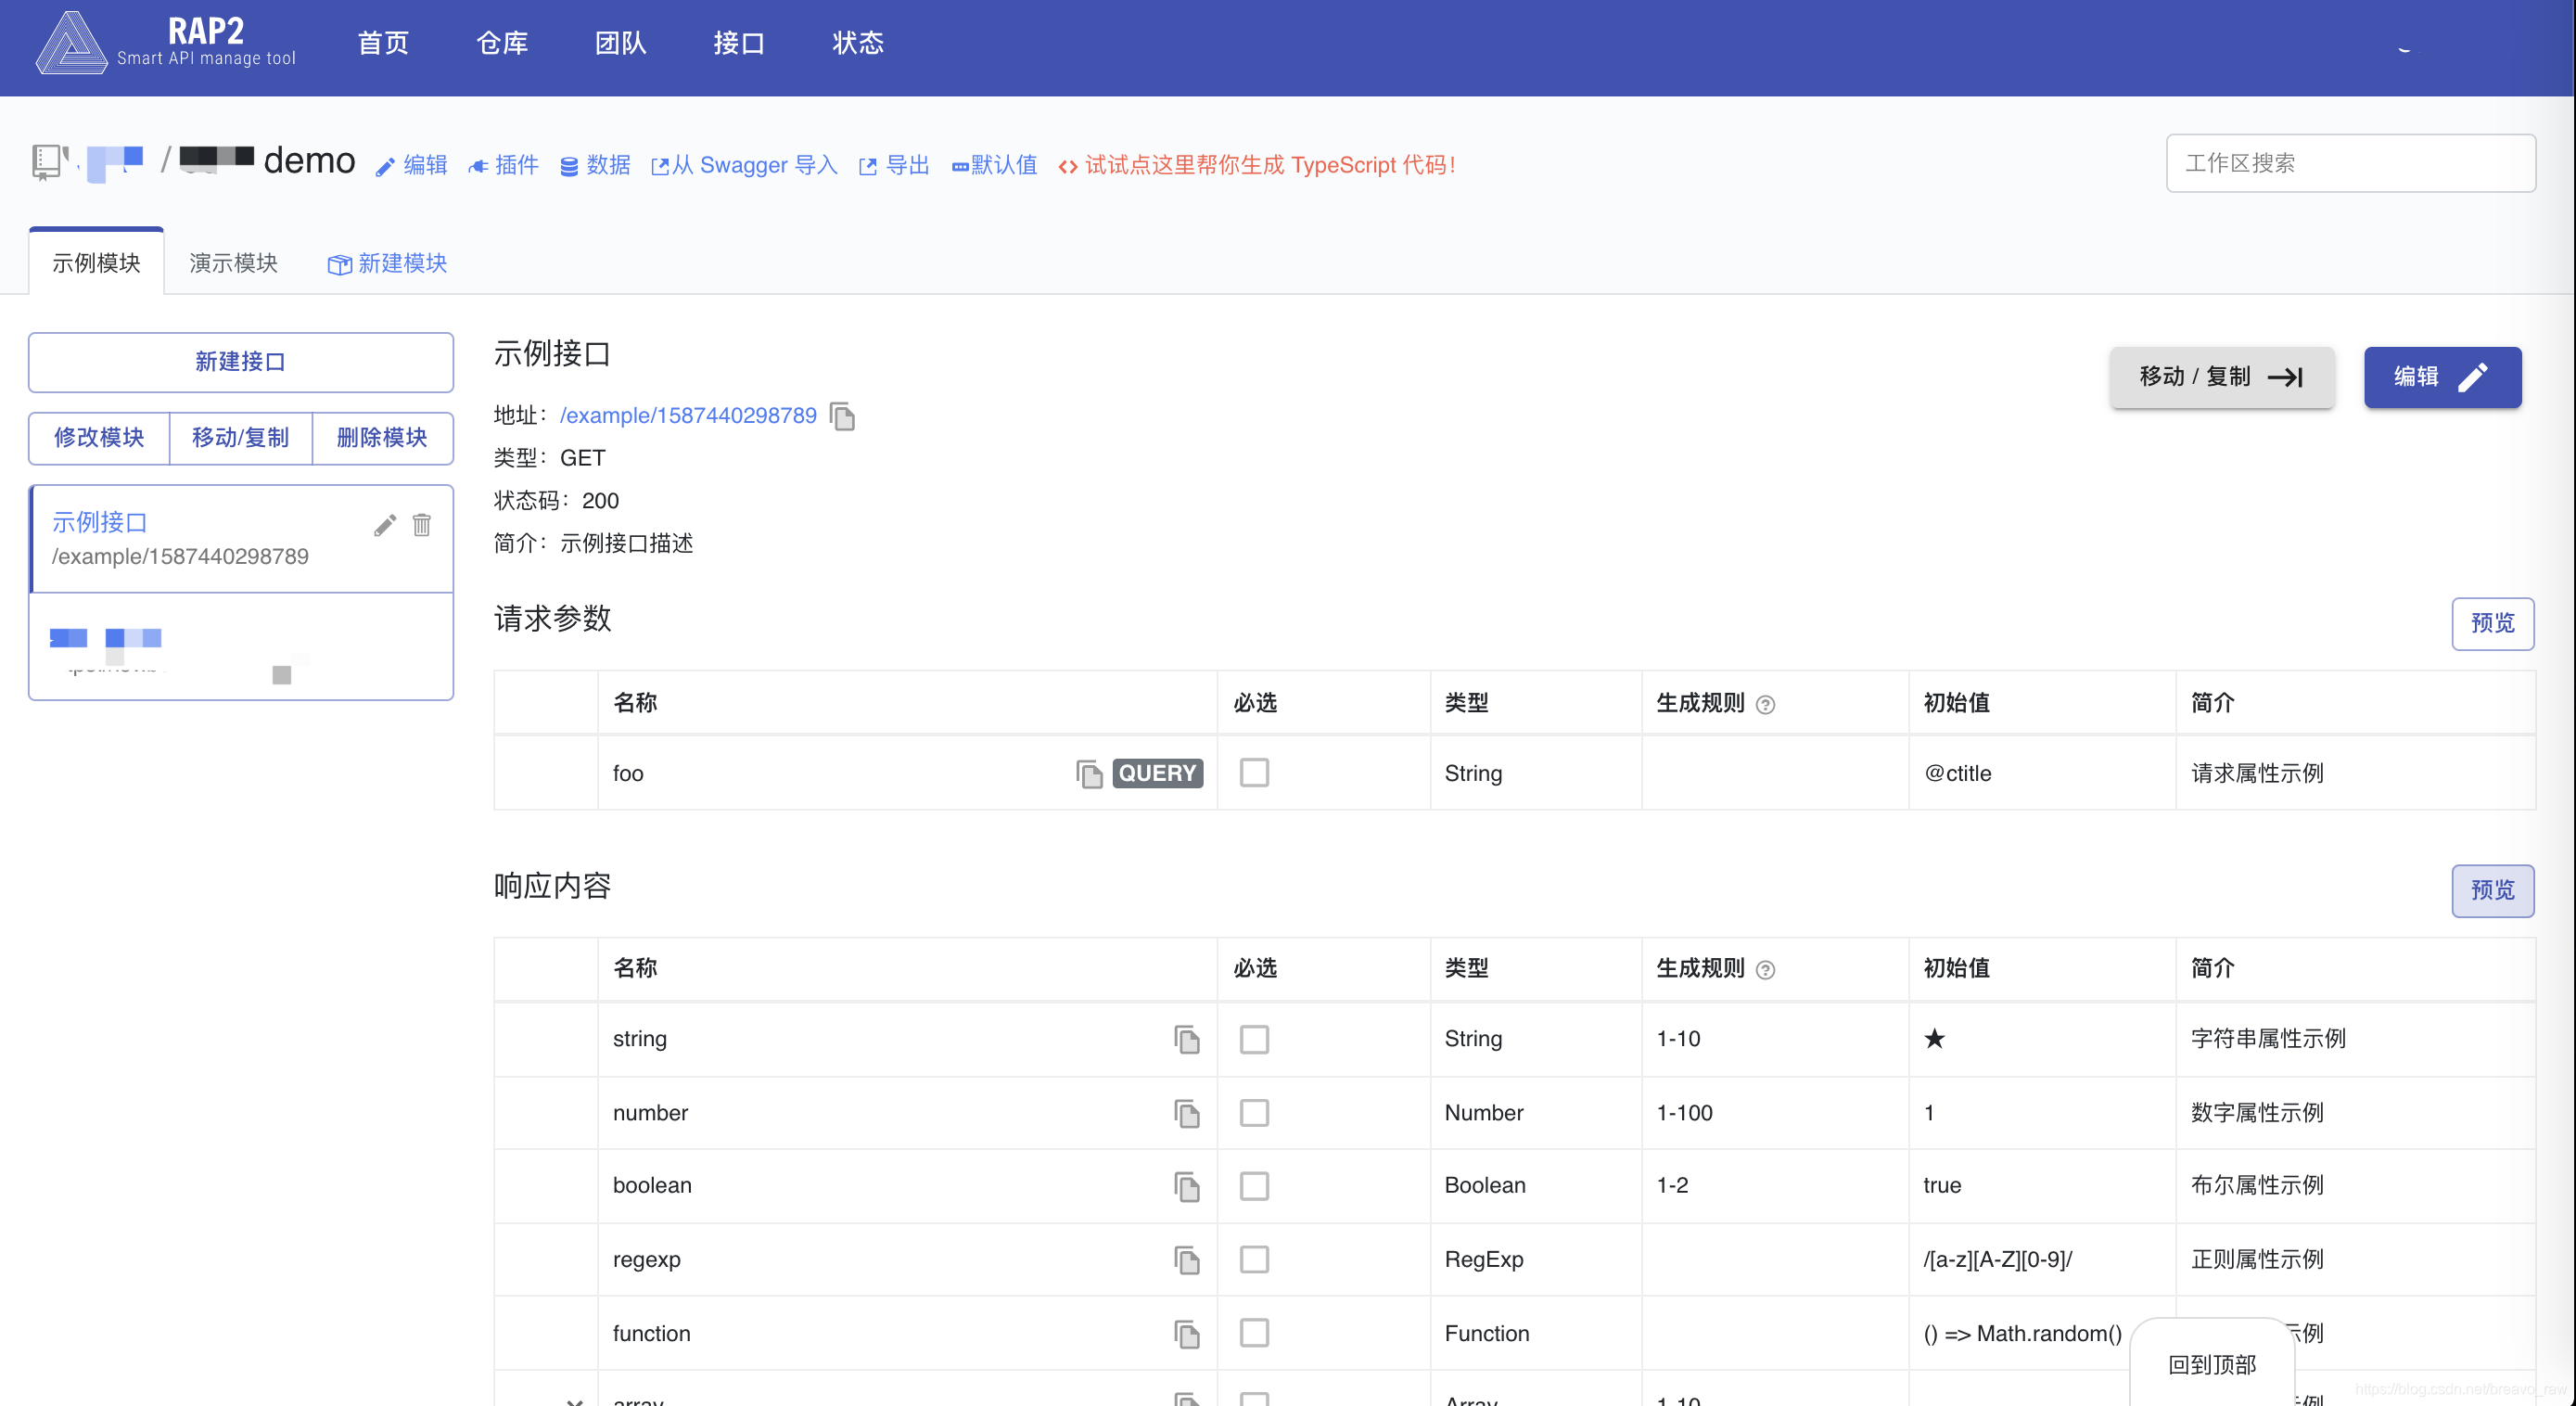This screenshot has height=1406, width=2576.
Task: Click the 1-100 generation rule cell
Action: click(x=1775, y=1113)
